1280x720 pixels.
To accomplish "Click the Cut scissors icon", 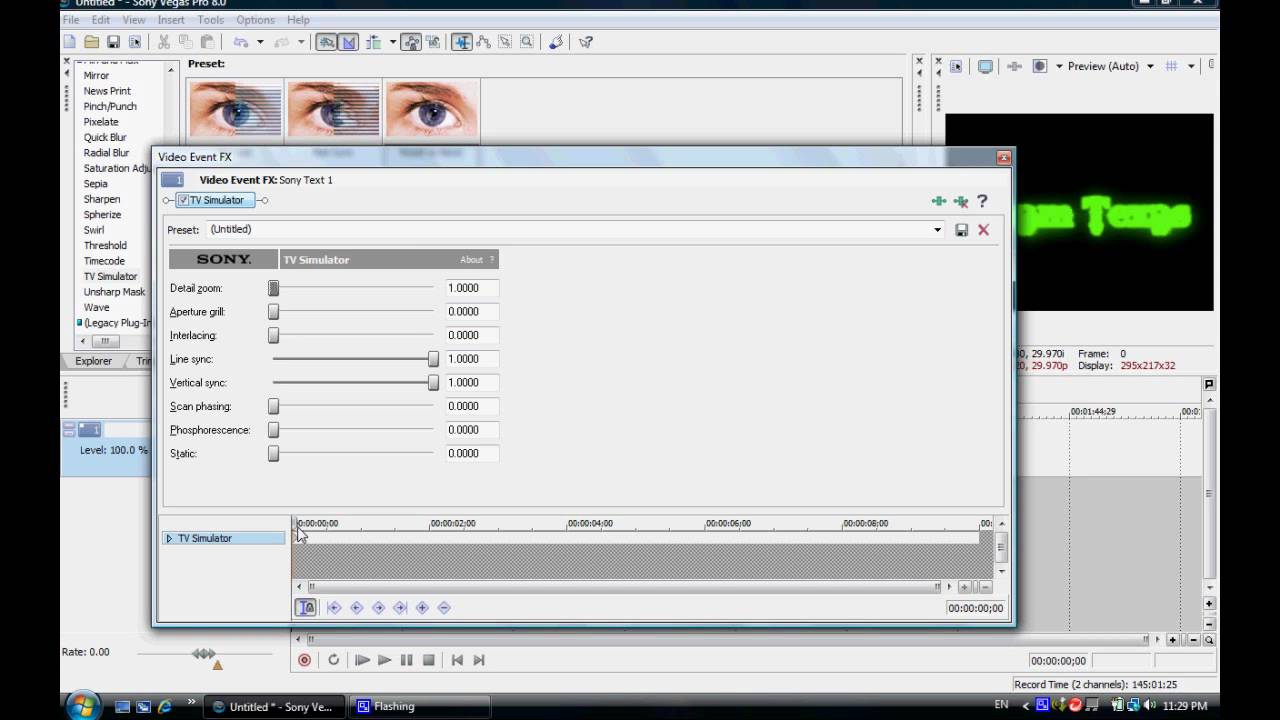I will pos(163,42).
